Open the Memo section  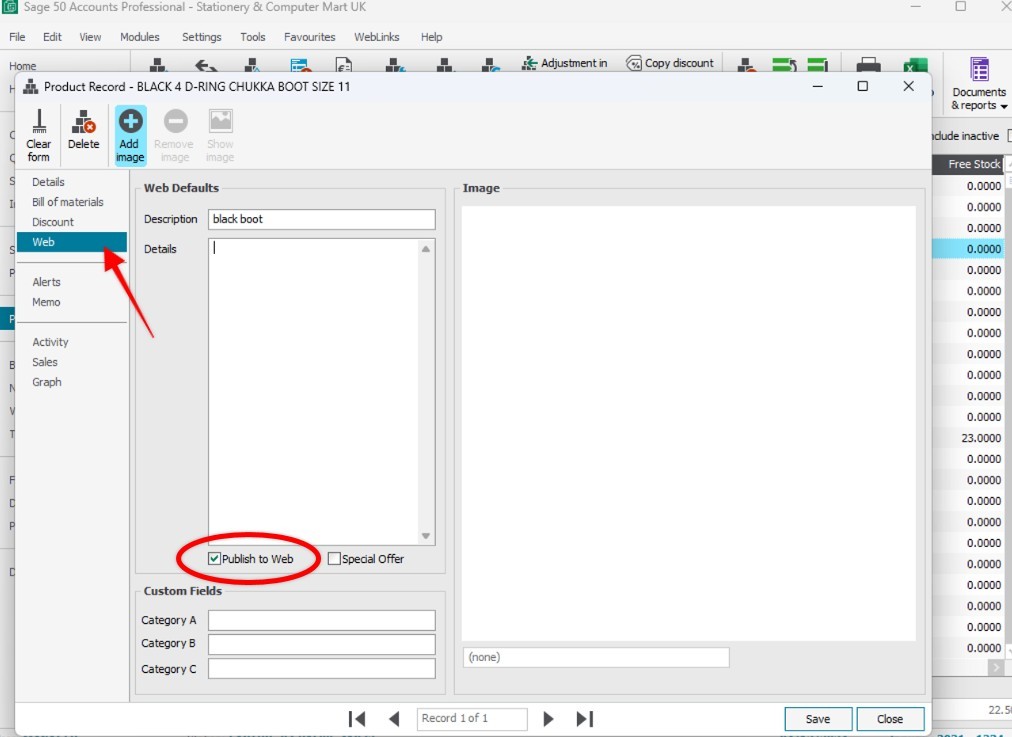click(x=46, y=302)
